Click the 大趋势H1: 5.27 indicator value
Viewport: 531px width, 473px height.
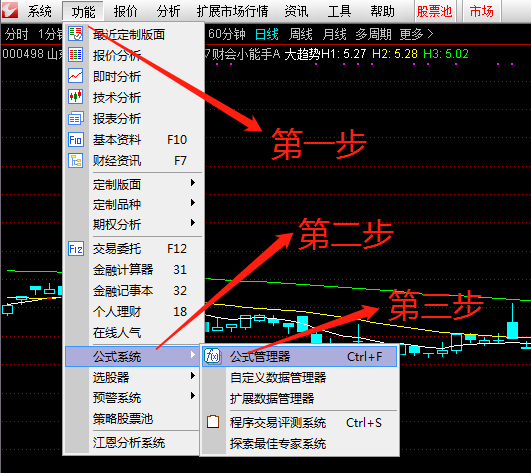pos(325,54)
